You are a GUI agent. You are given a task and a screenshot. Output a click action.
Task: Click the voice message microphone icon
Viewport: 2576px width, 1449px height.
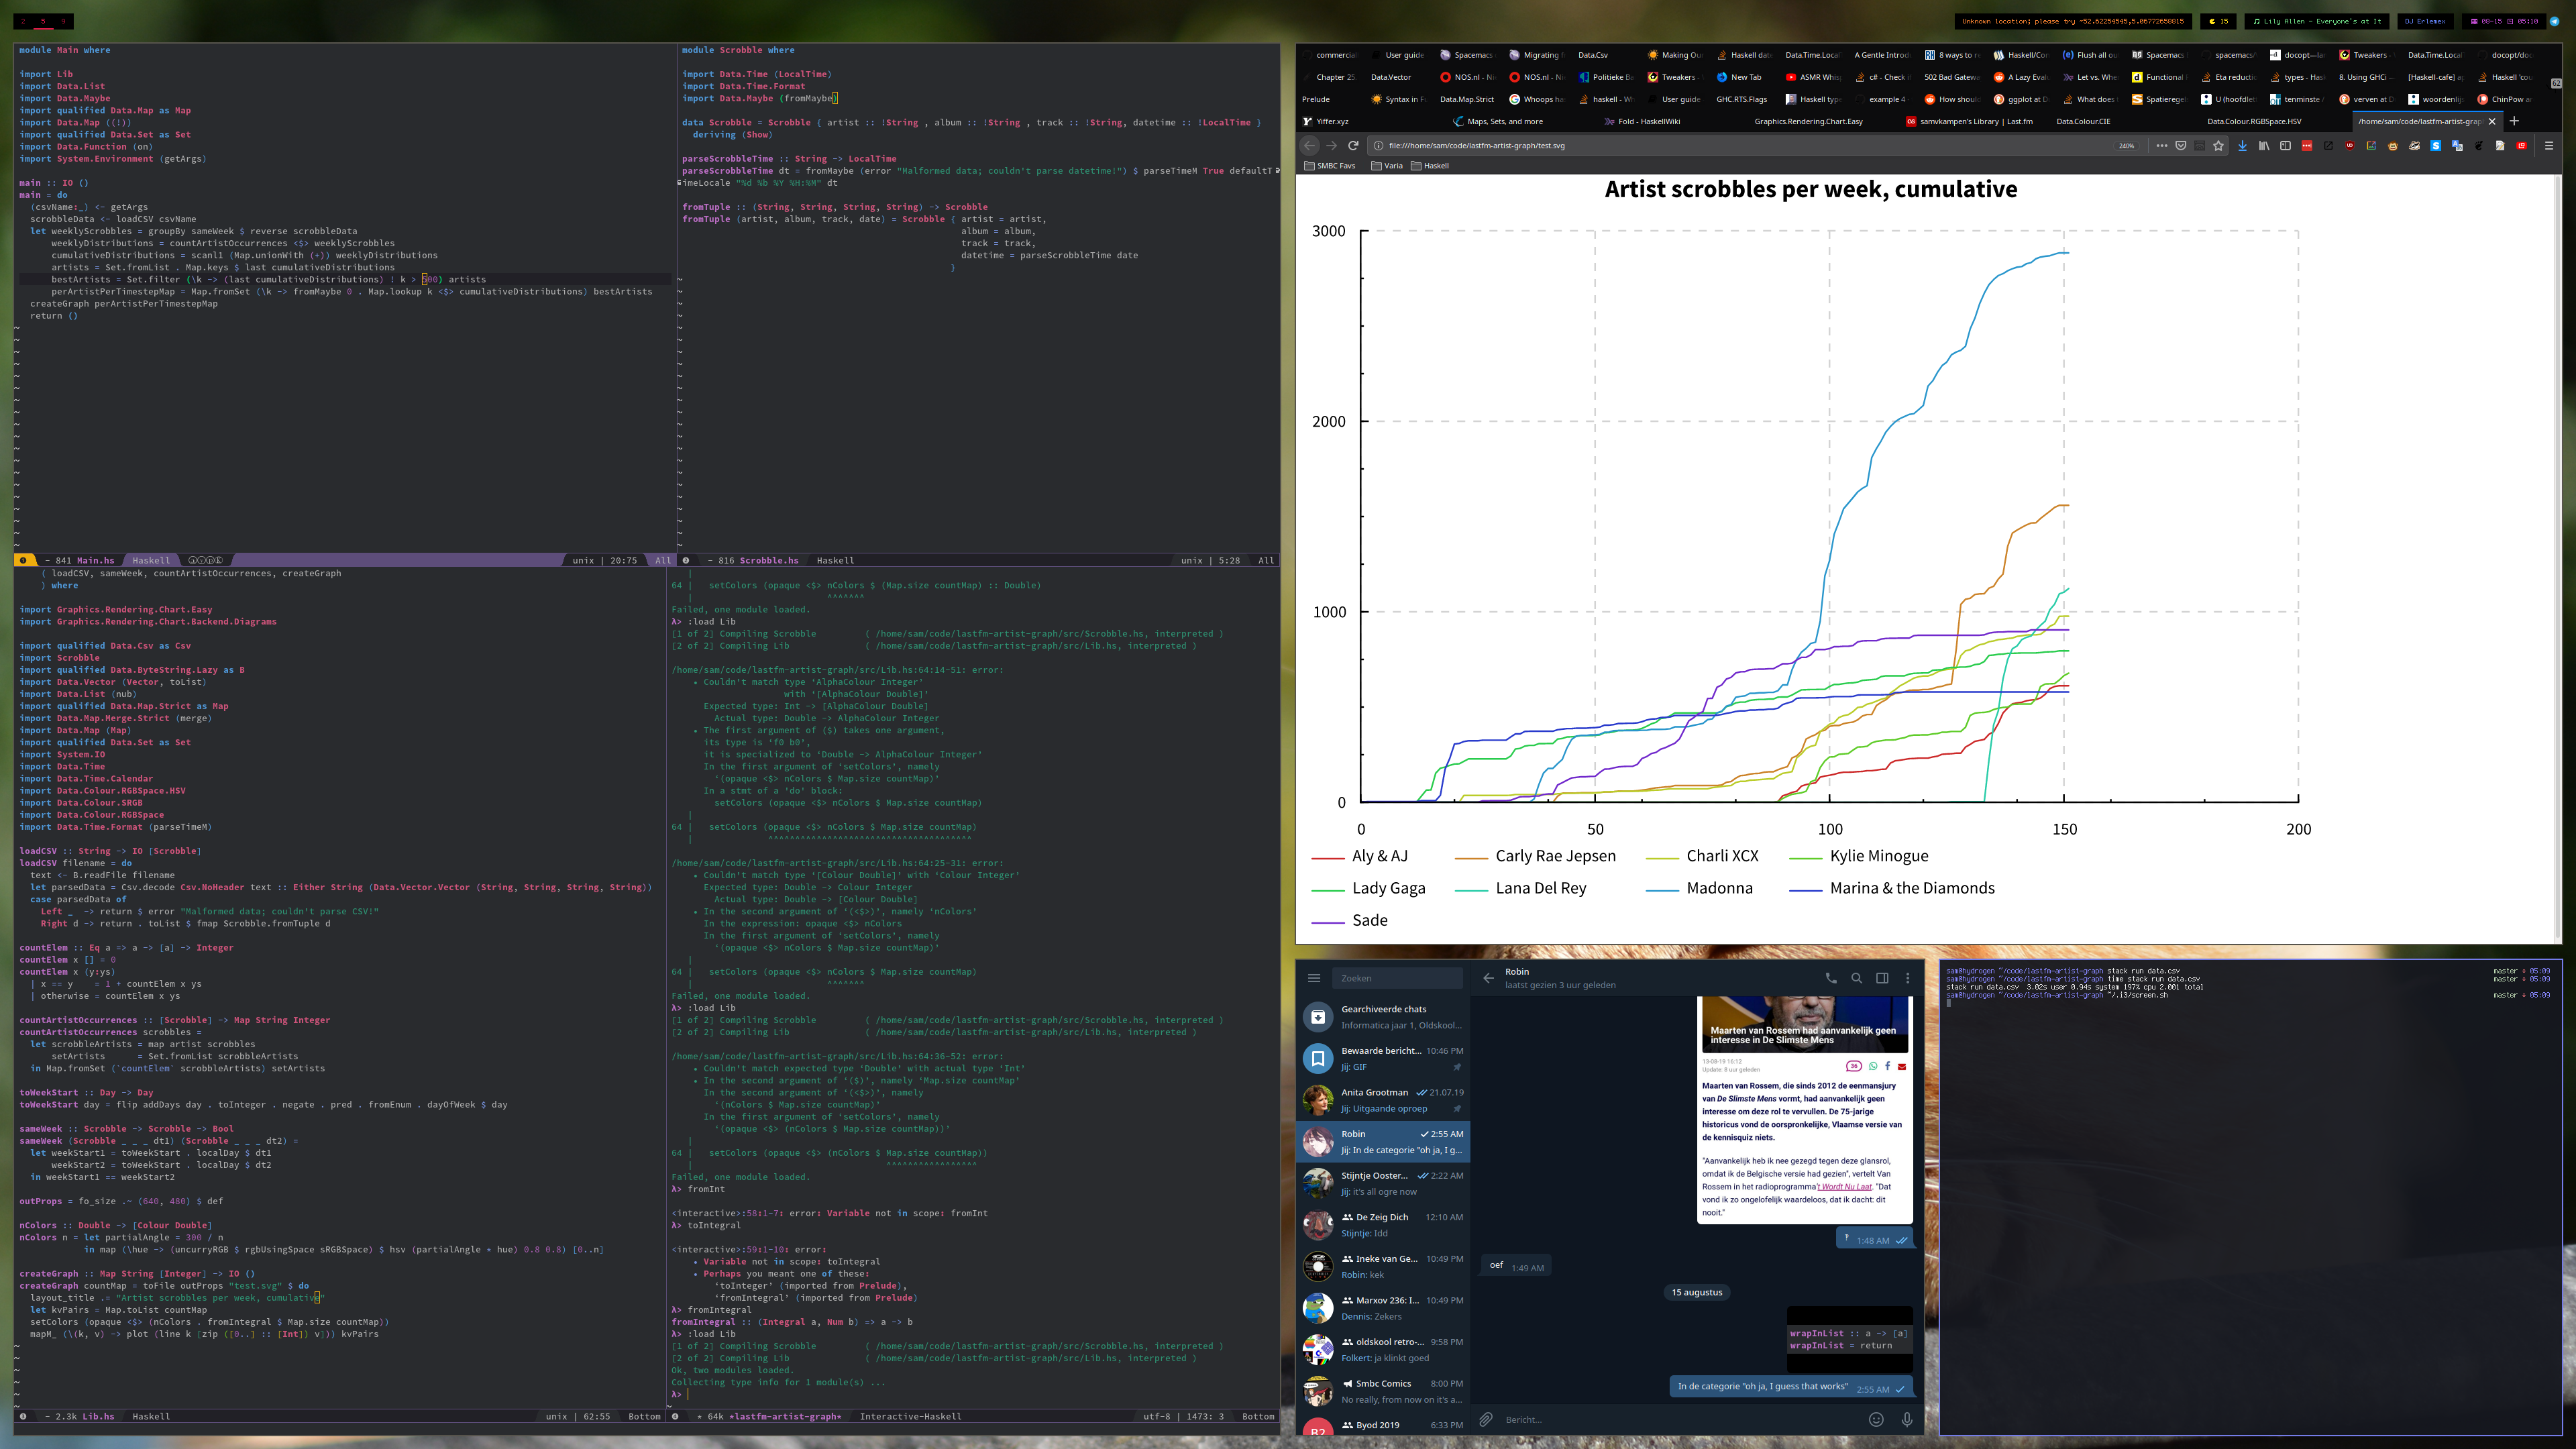click(x=1907, y=1419)
